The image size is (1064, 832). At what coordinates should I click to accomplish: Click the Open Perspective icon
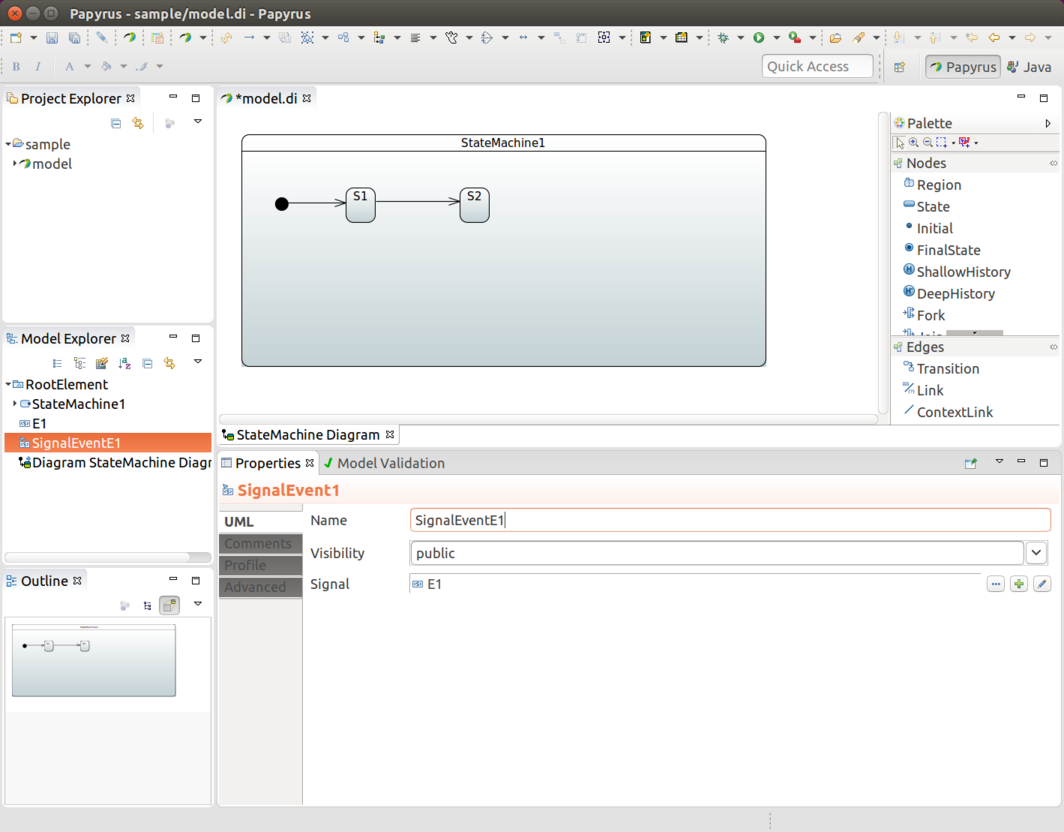pyautogui.click(x=900, y=67)
